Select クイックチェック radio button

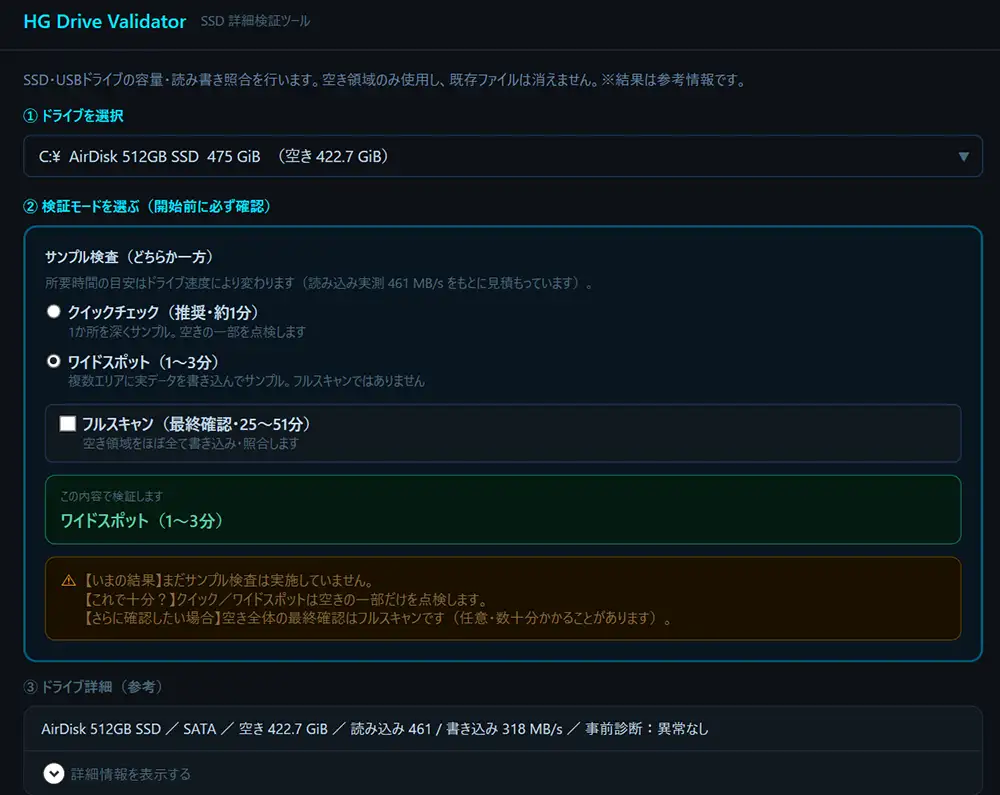pyautogui.click(x=54, y=312)
